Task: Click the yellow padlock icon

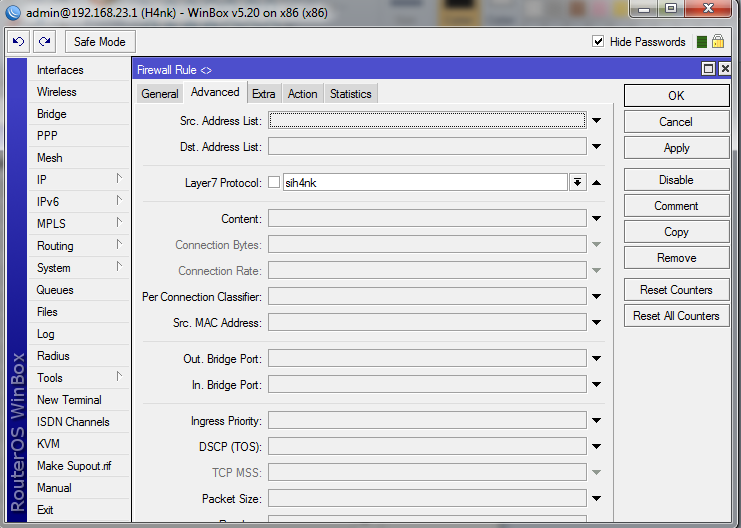Action: 718,41
